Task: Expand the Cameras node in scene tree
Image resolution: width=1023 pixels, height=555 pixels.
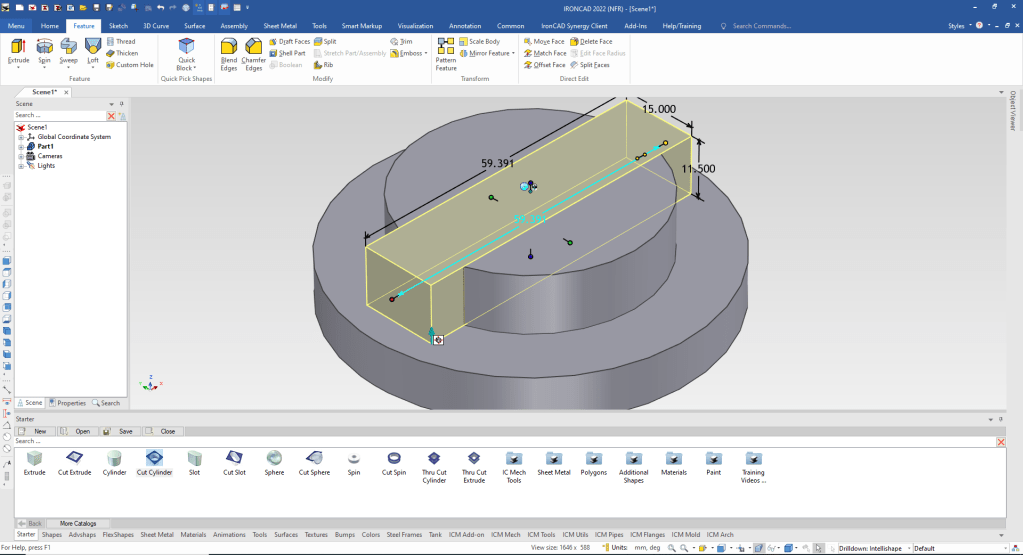Action: pyautogui.click(x=21, y=156)
